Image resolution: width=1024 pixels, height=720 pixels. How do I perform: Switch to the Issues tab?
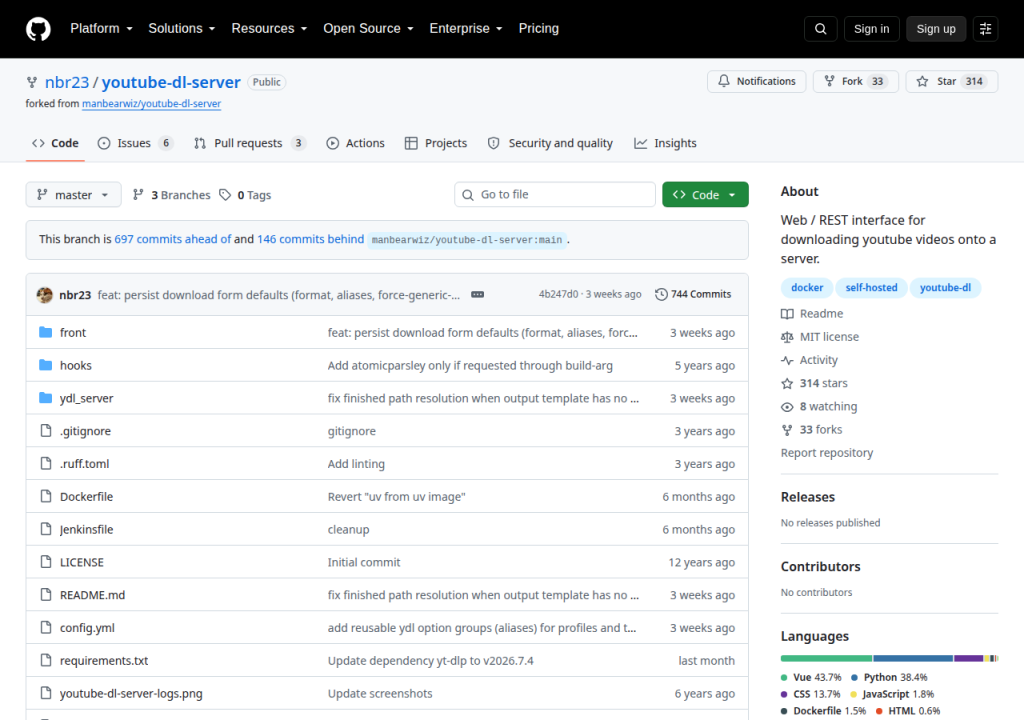tap(135, 143)
